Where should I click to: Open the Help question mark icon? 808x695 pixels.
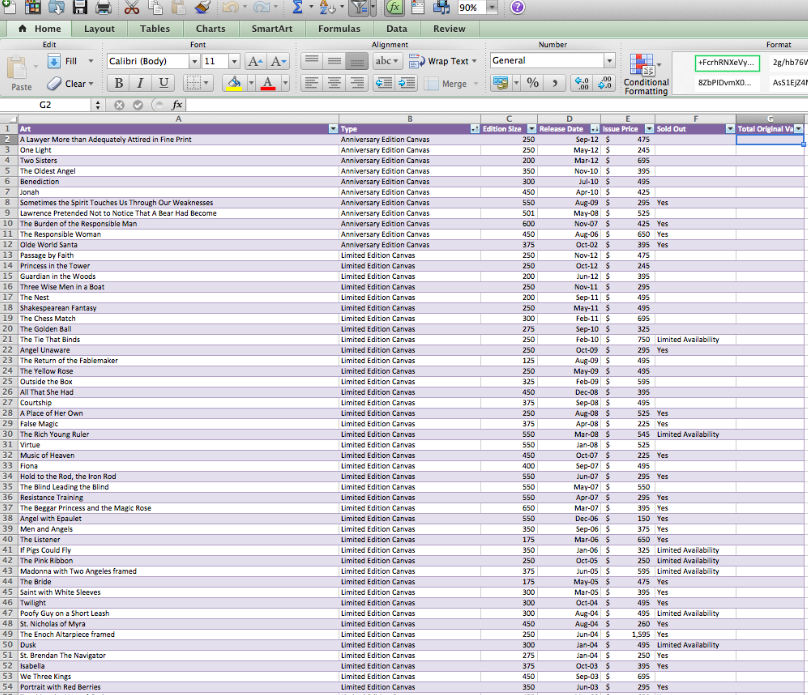click(517, 7)
